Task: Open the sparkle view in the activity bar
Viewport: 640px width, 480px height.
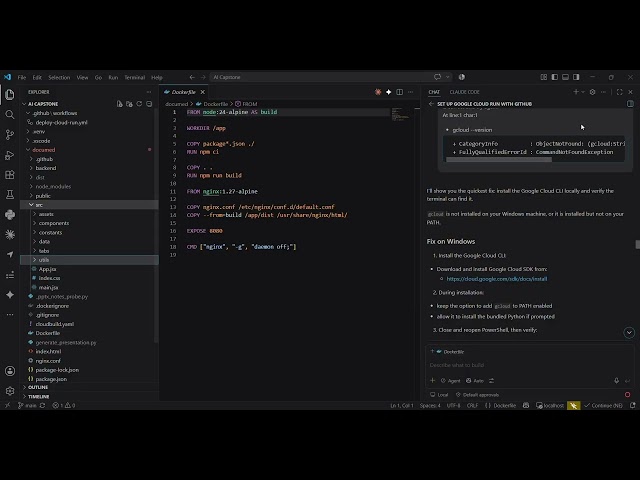Action: pos(10,295)
